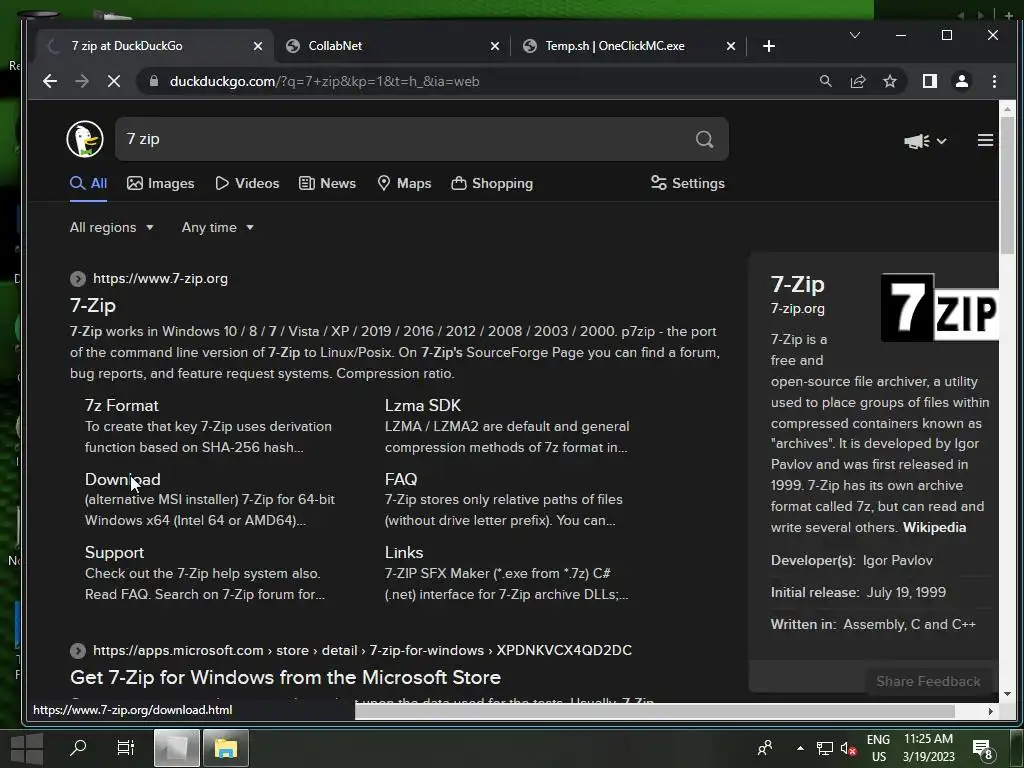Click the horizontal scrollbar right arrow
Viewport: 1024px width, 768px height.
[991, 711]
